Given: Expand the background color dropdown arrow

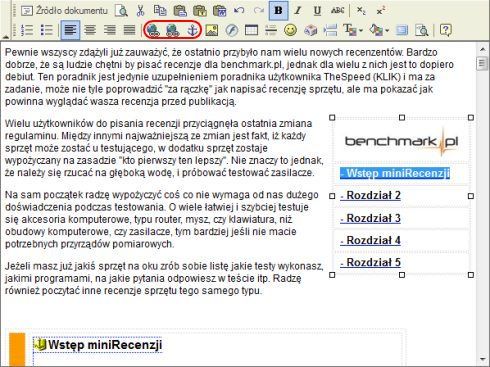Looking at the screenshot, I should [387, 30].
